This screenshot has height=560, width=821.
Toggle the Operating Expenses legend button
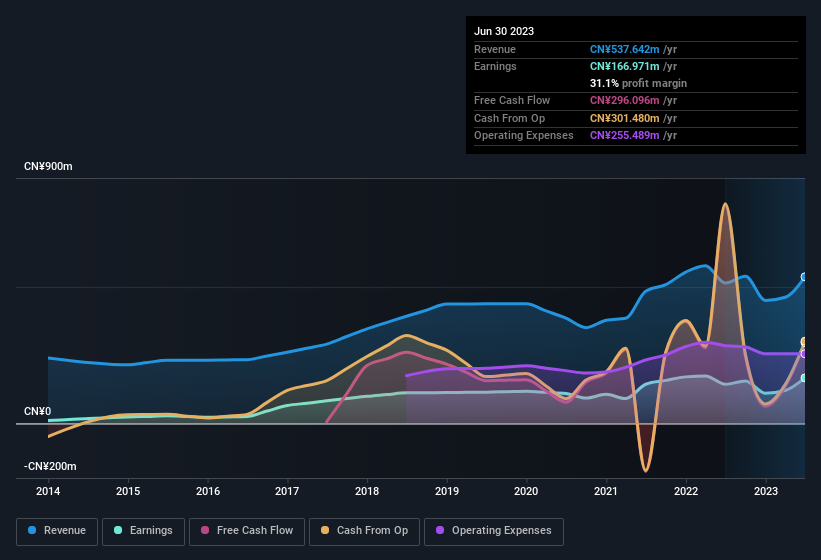pos(494,531)
